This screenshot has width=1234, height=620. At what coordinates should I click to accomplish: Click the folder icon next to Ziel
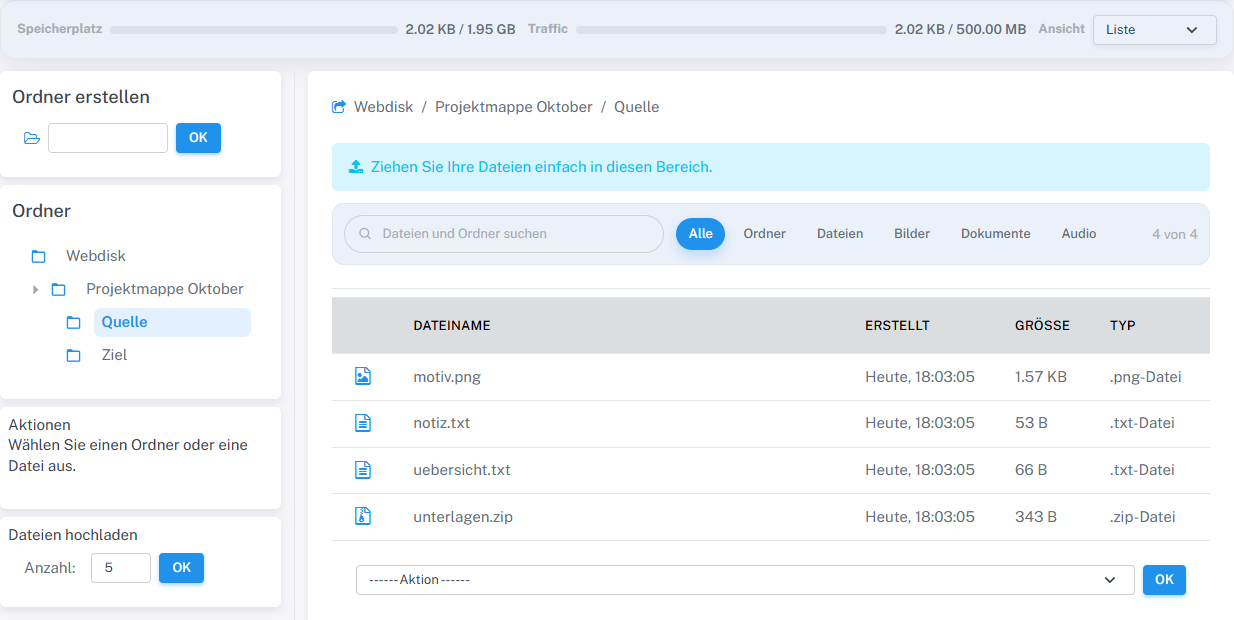click(73, 355)
